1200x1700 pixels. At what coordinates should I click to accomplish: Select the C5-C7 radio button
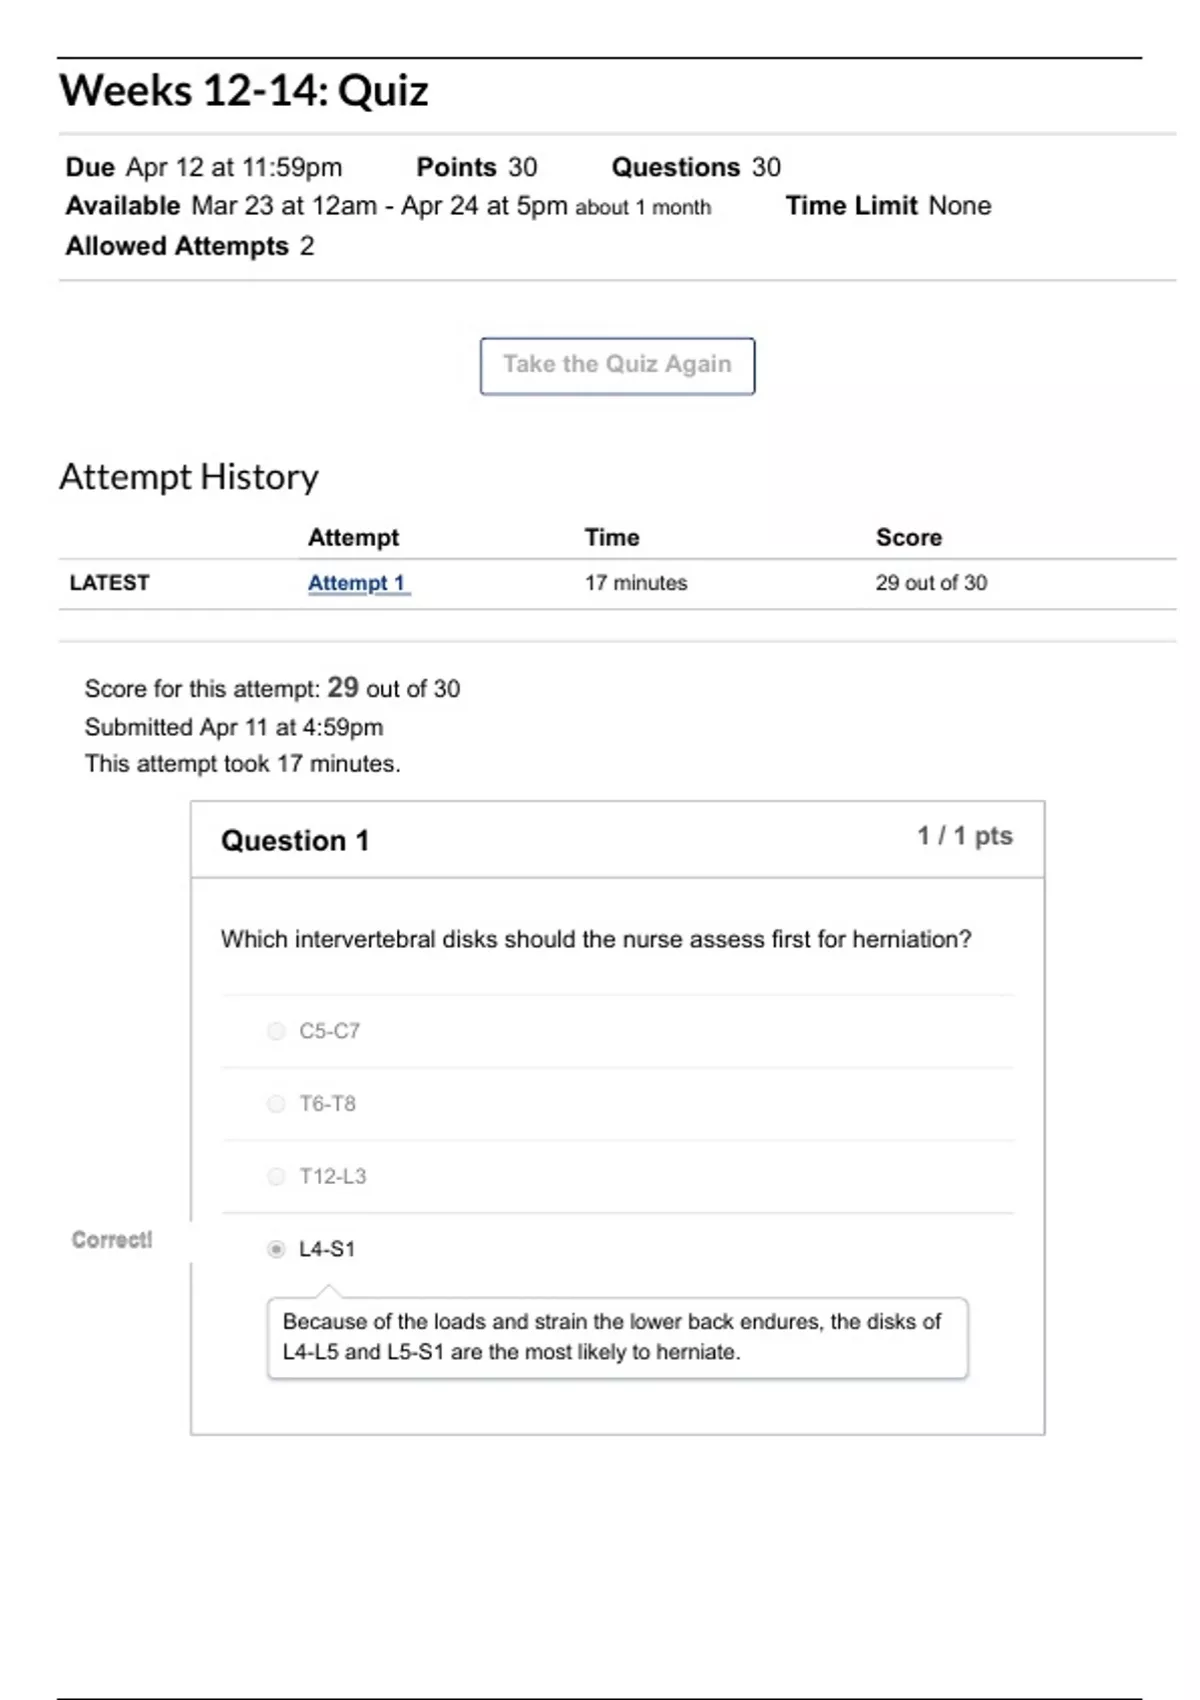point(275,1031)
